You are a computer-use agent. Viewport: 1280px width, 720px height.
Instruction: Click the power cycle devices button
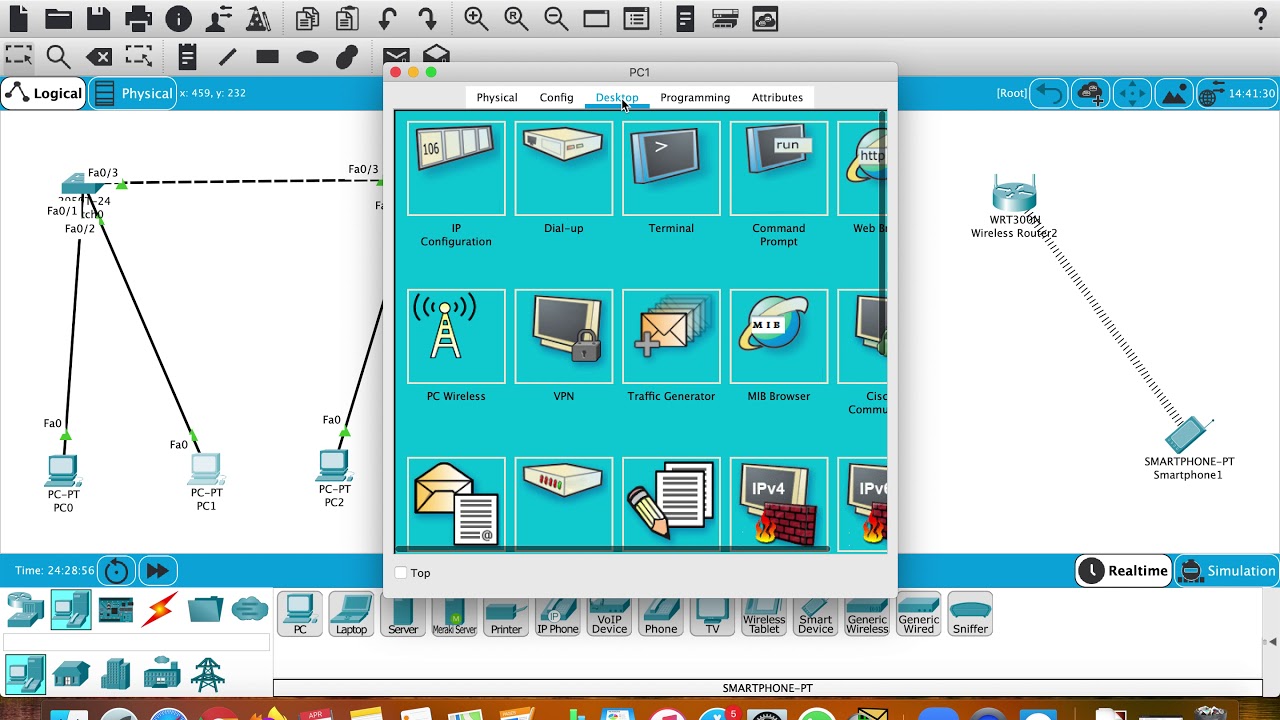117,571
